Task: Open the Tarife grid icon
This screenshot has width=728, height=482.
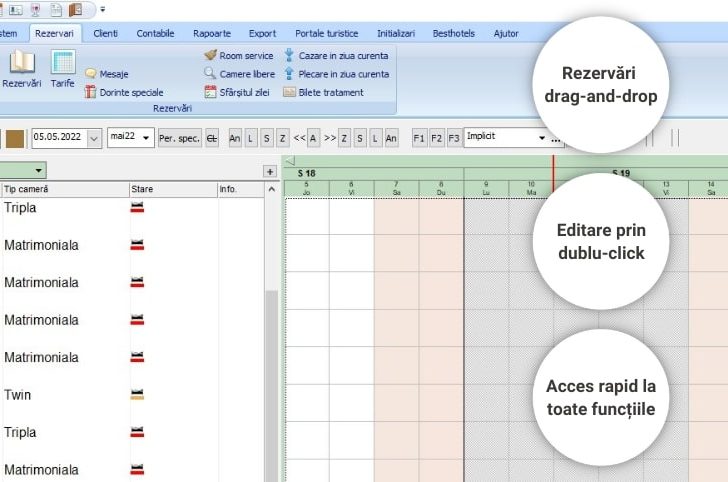Action: (62, 63)
